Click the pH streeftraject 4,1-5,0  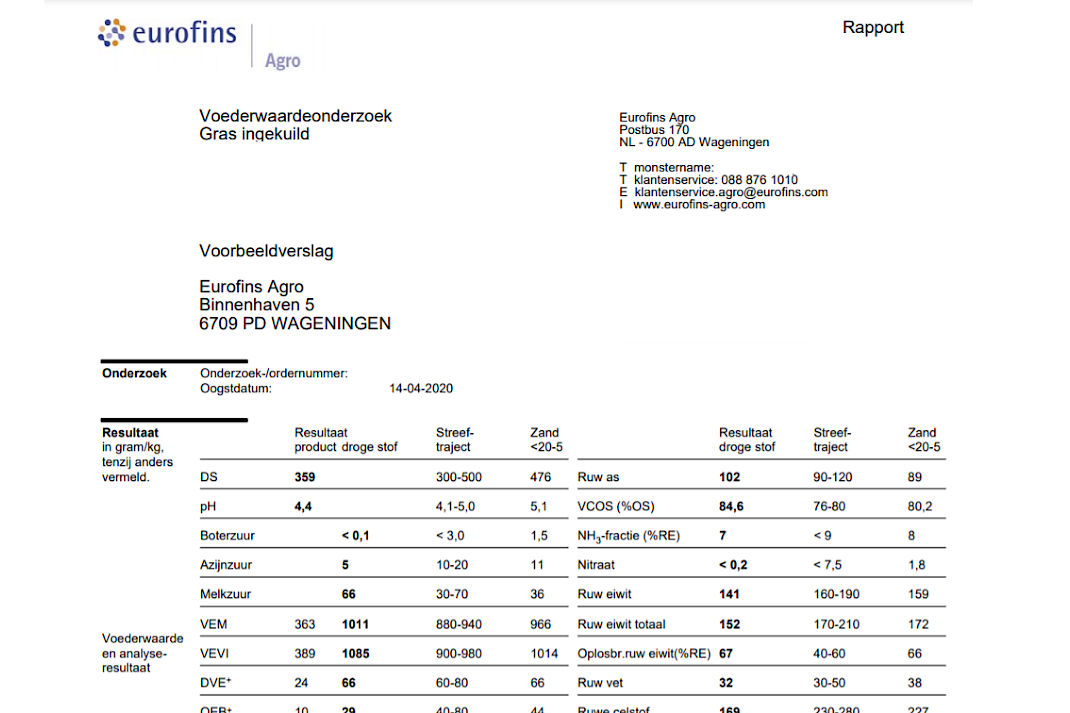click(x=455, y=506)
